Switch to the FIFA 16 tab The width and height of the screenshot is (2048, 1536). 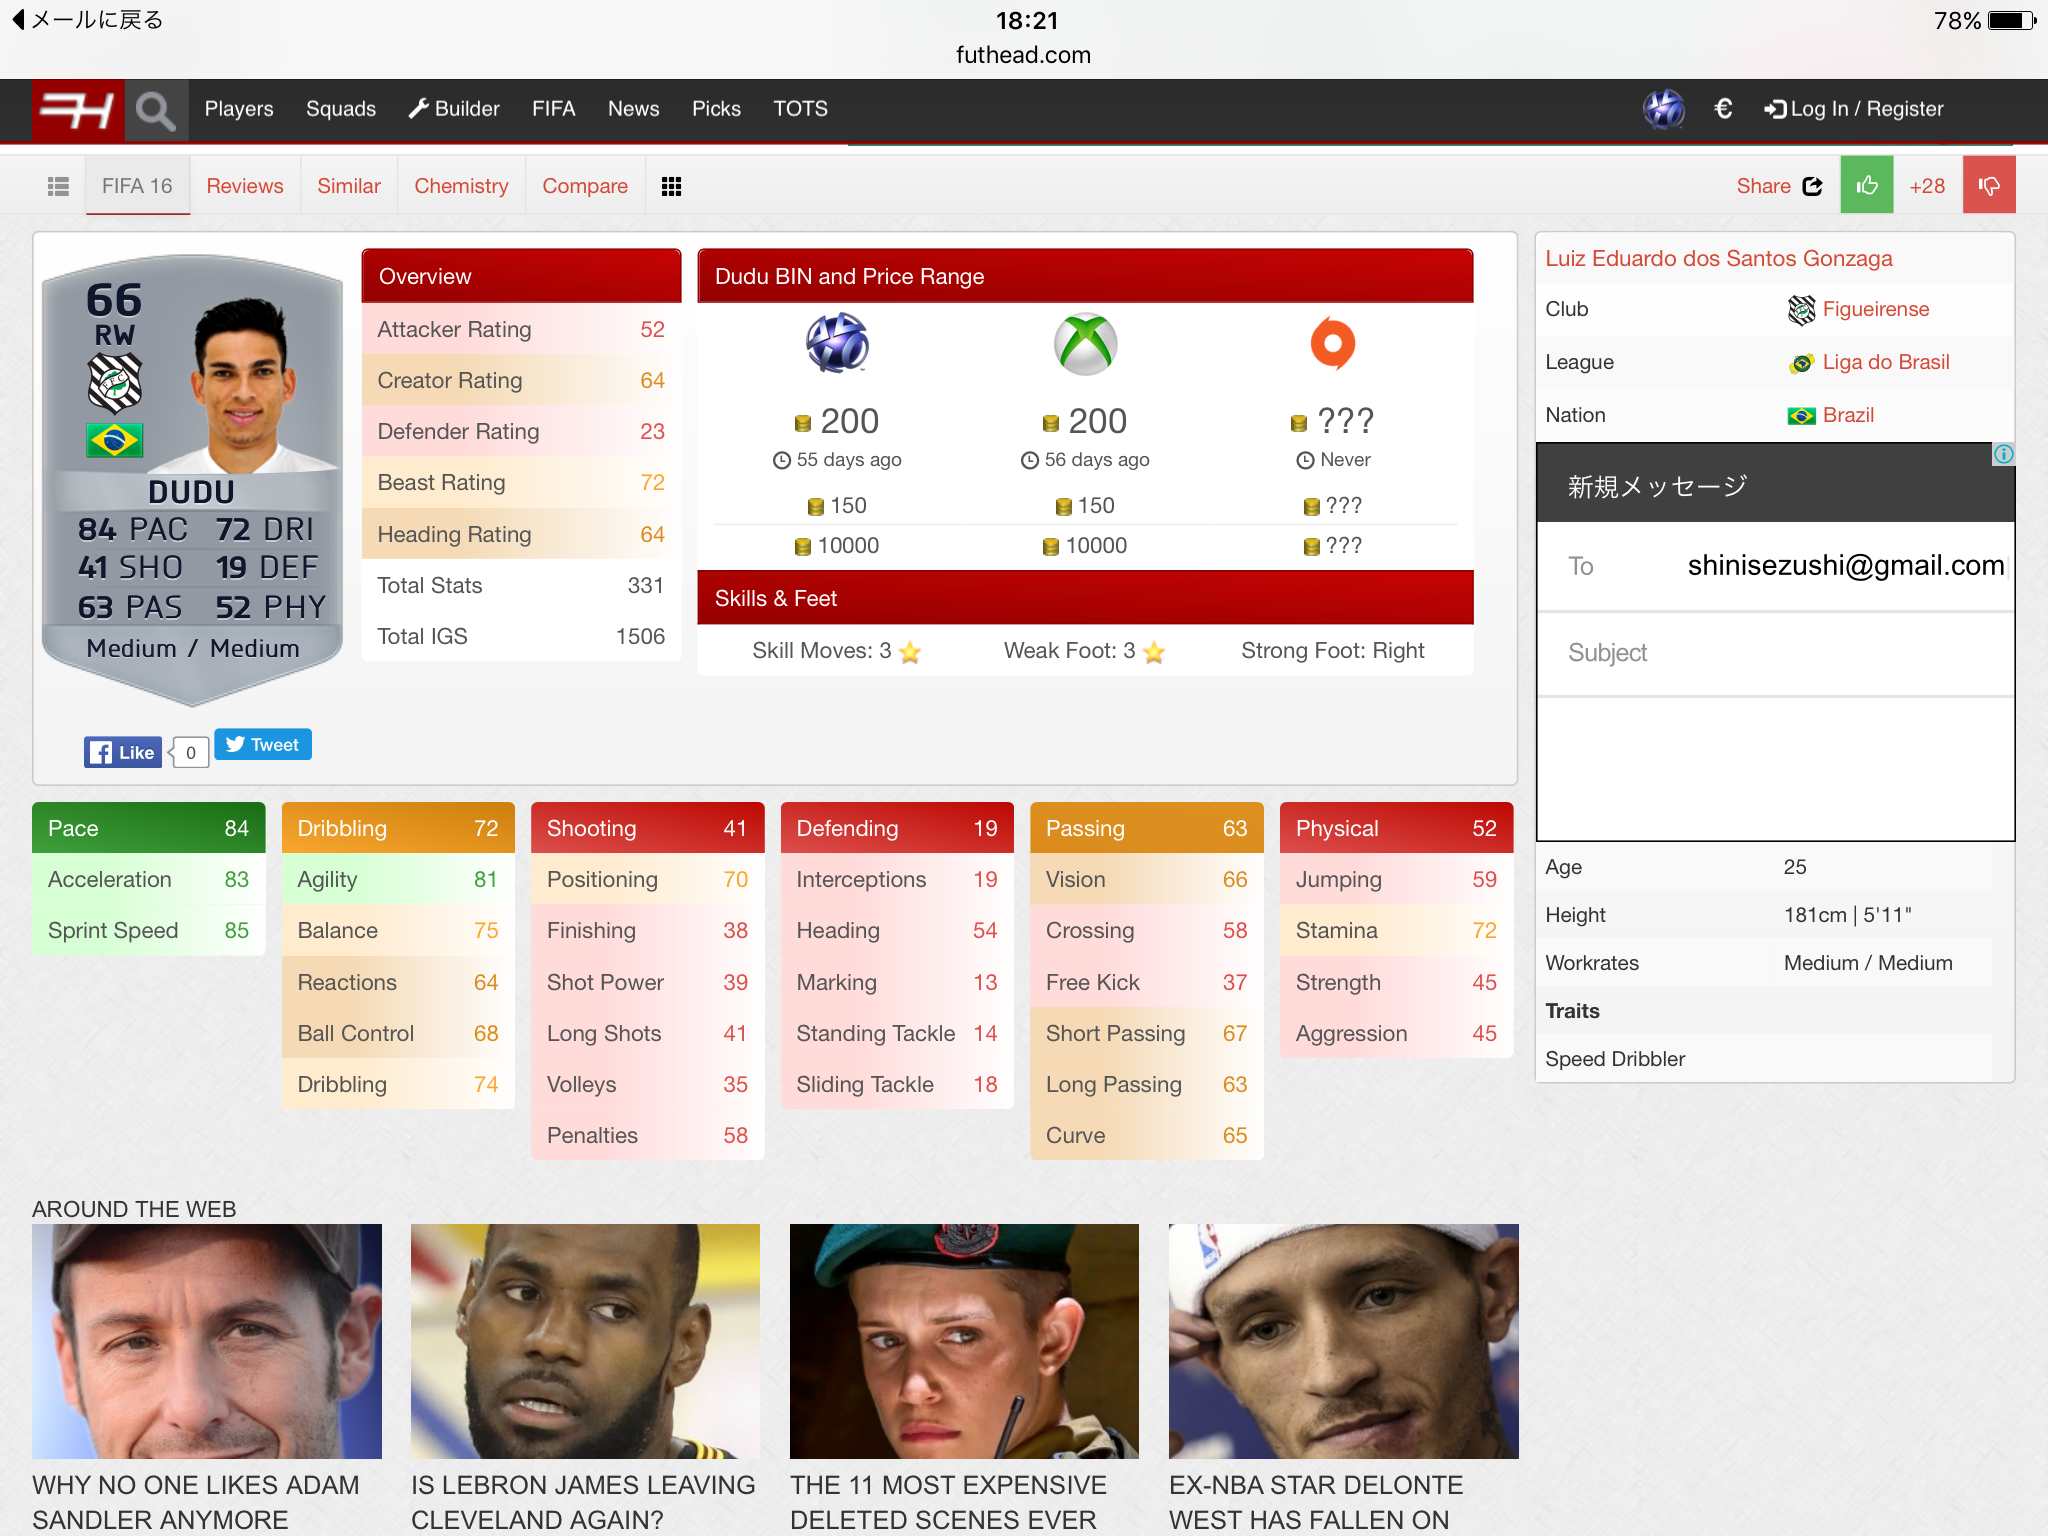pyautogui.click(x=137, y=186)
